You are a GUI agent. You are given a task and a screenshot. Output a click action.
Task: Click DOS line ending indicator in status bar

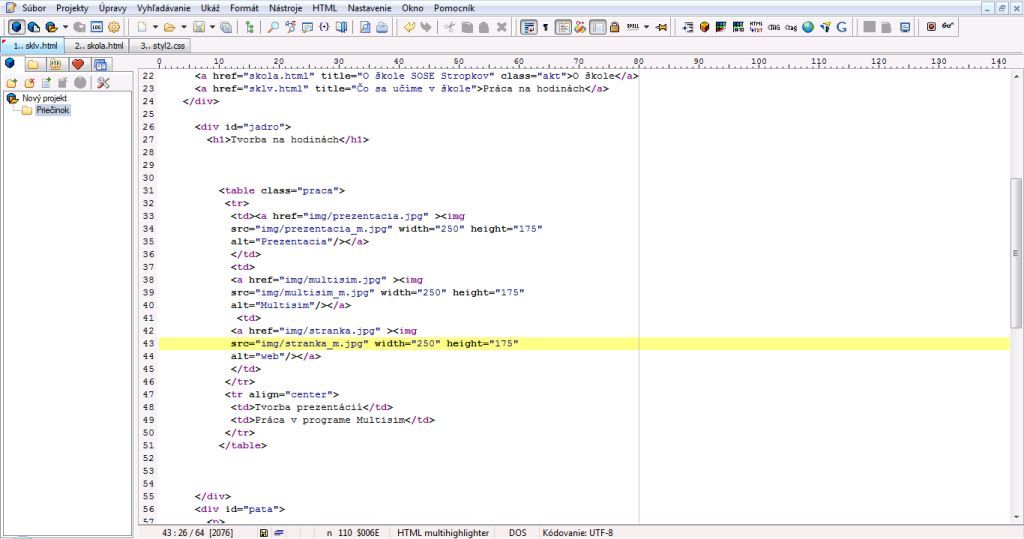click(517, 532)
